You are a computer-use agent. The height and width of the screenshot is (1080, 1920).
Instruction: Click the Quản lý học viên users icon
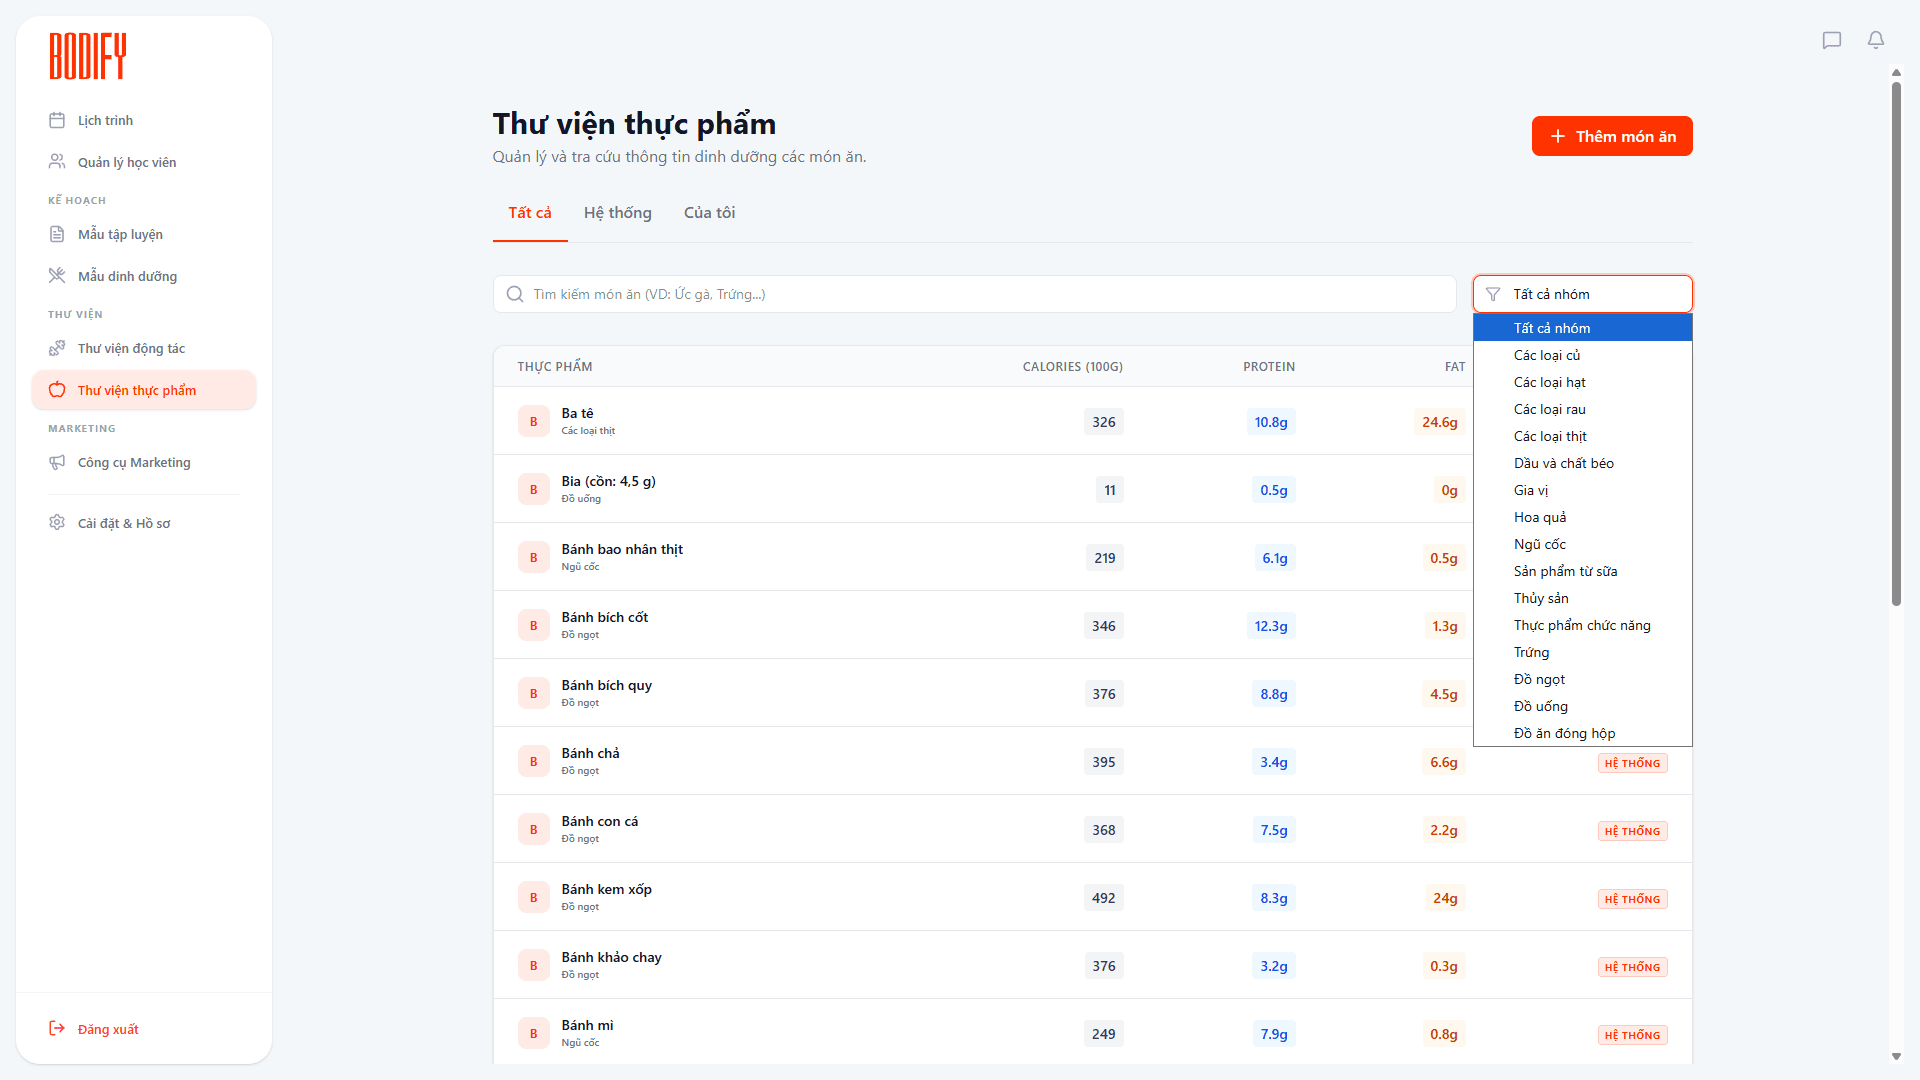pyautogui.click(x=57, y=162)
